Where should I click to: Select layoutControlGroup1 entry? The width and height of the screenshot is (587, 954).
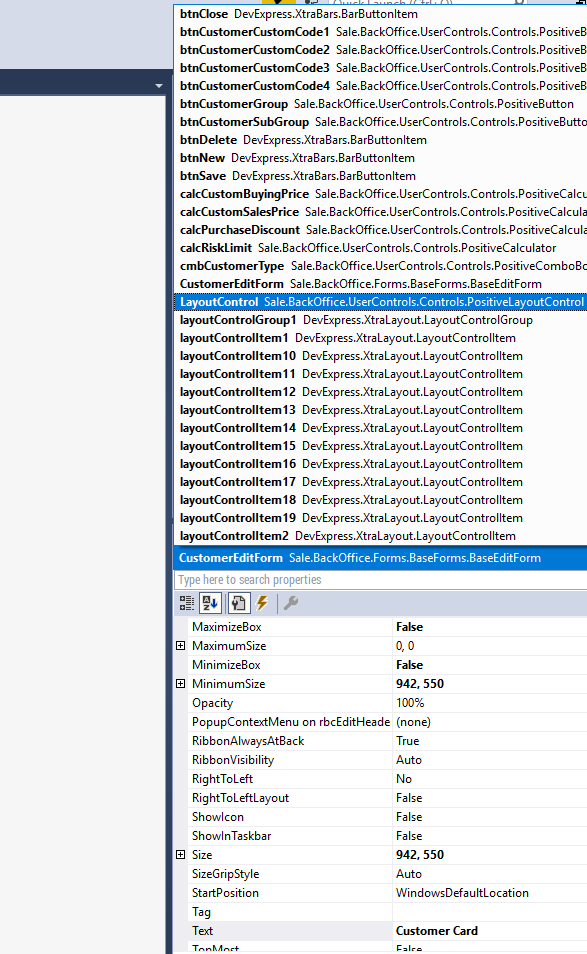(x=381, y=320)
